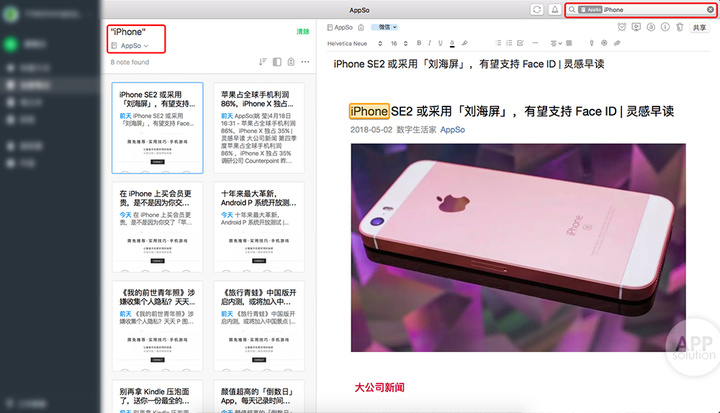The width and height of the screenshot is (720, 413).
Task: Start presentation mode icon
Action: click(636, 27)
